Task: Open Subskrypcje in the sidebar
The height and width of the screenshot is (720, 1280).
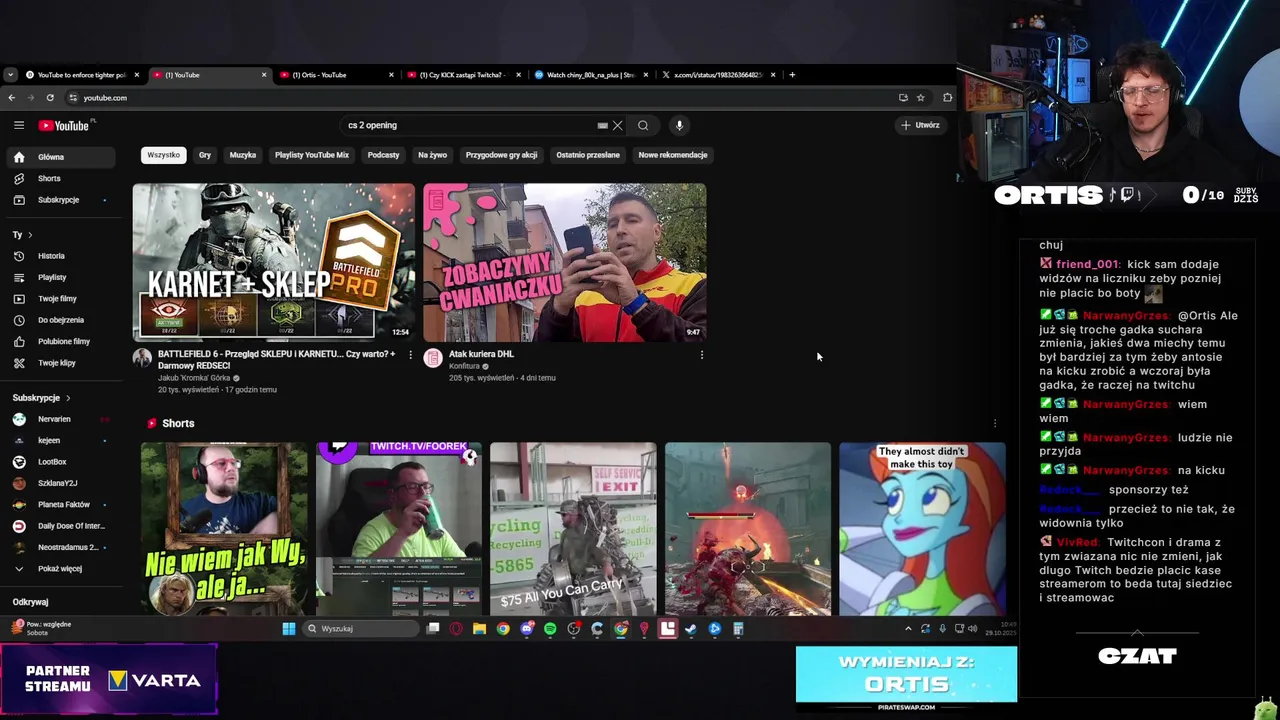Action: [62, 200]
